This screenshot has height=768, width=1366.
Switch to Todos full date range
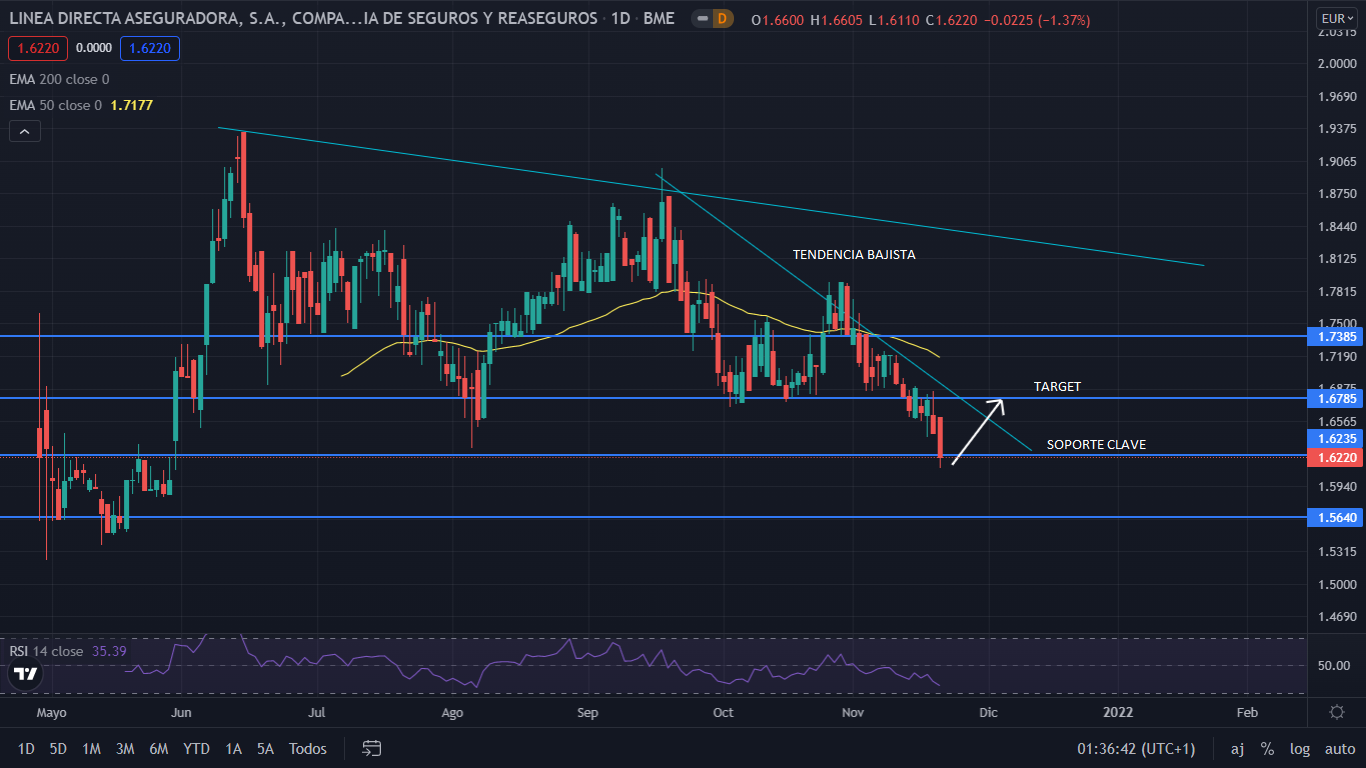tap(307, 748)
